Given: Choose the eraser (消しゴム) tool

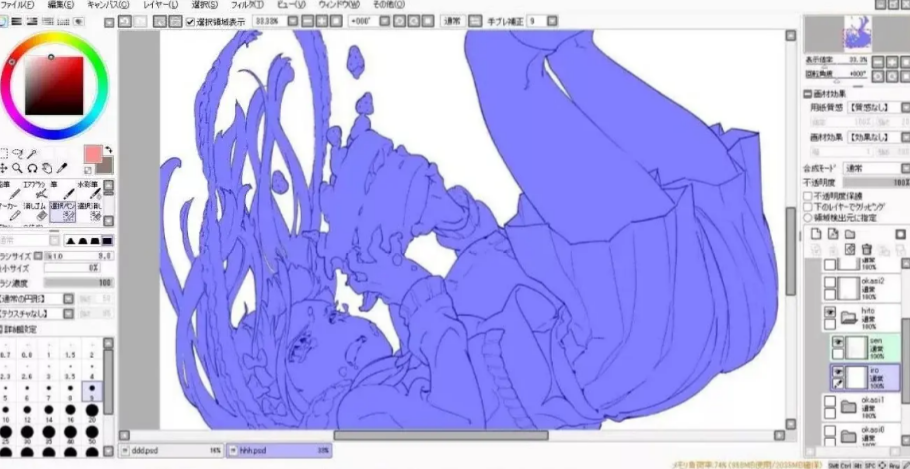Looking at the screenshot, I should tap(38, 212).
